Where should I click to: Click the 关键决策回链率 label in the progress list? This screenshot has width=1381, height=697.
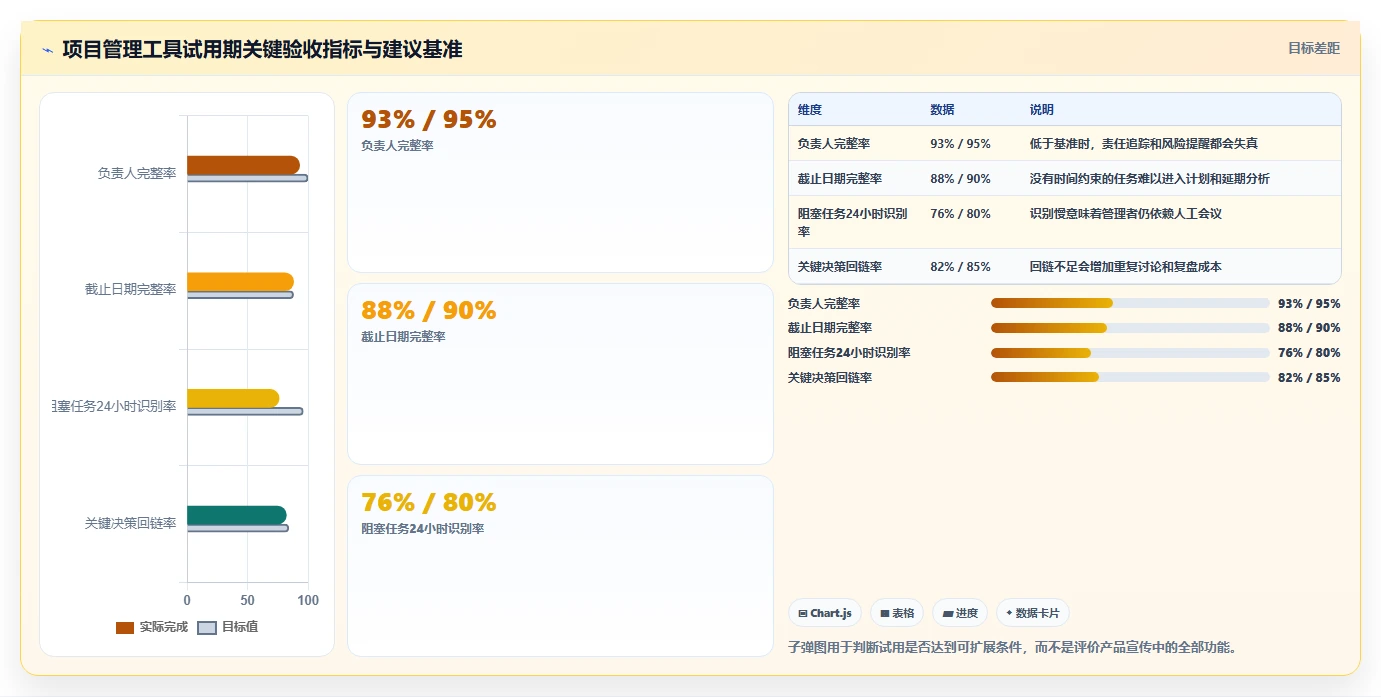coord(830,378)
